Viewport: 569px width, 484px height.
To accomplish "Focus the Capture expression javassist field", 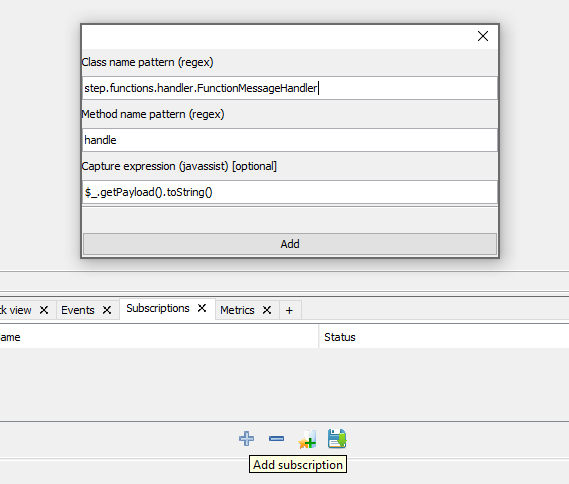I will 290,192.
